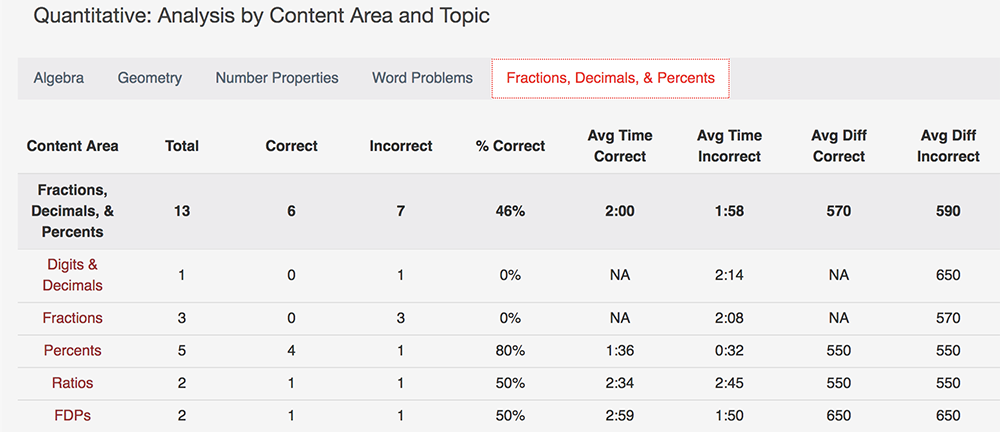This screenshot has width=1000, height=432.
Task: Open the FDPs topic link
Action: (73, 415)
